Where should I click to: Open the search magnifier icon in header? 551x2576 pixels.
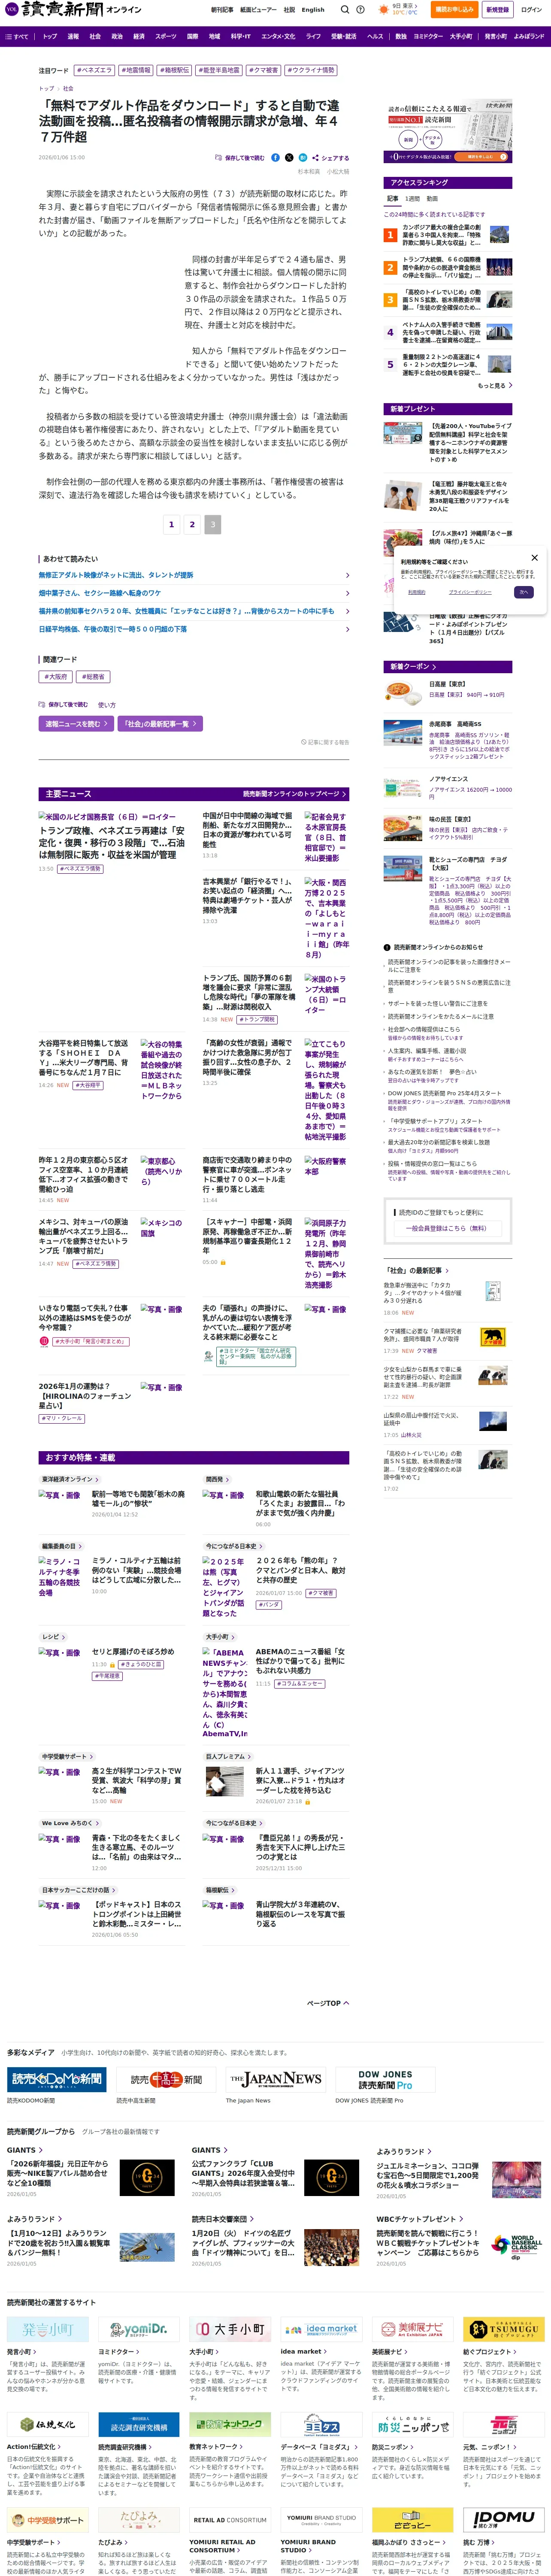click(345, 10)
